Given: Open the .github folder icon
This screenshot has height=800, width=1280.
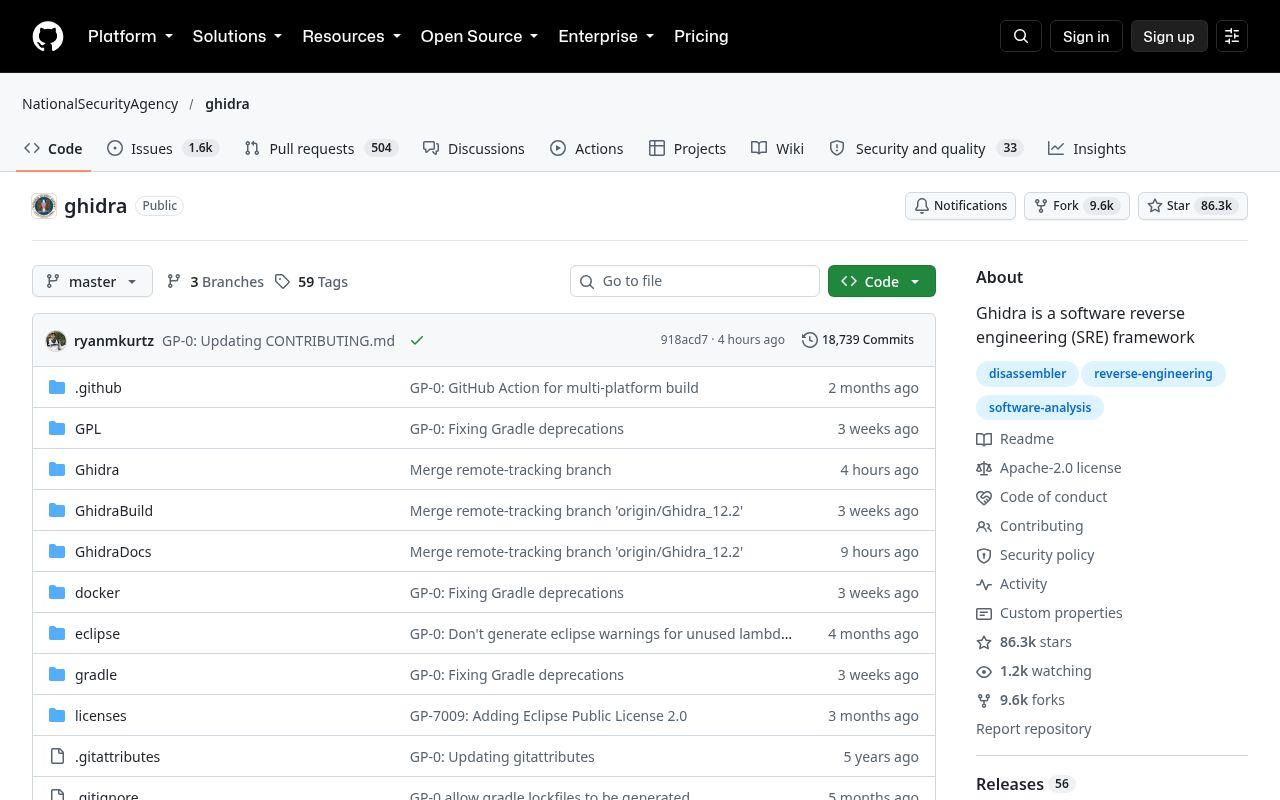Looking at the screenshot, I should point(57,387).
